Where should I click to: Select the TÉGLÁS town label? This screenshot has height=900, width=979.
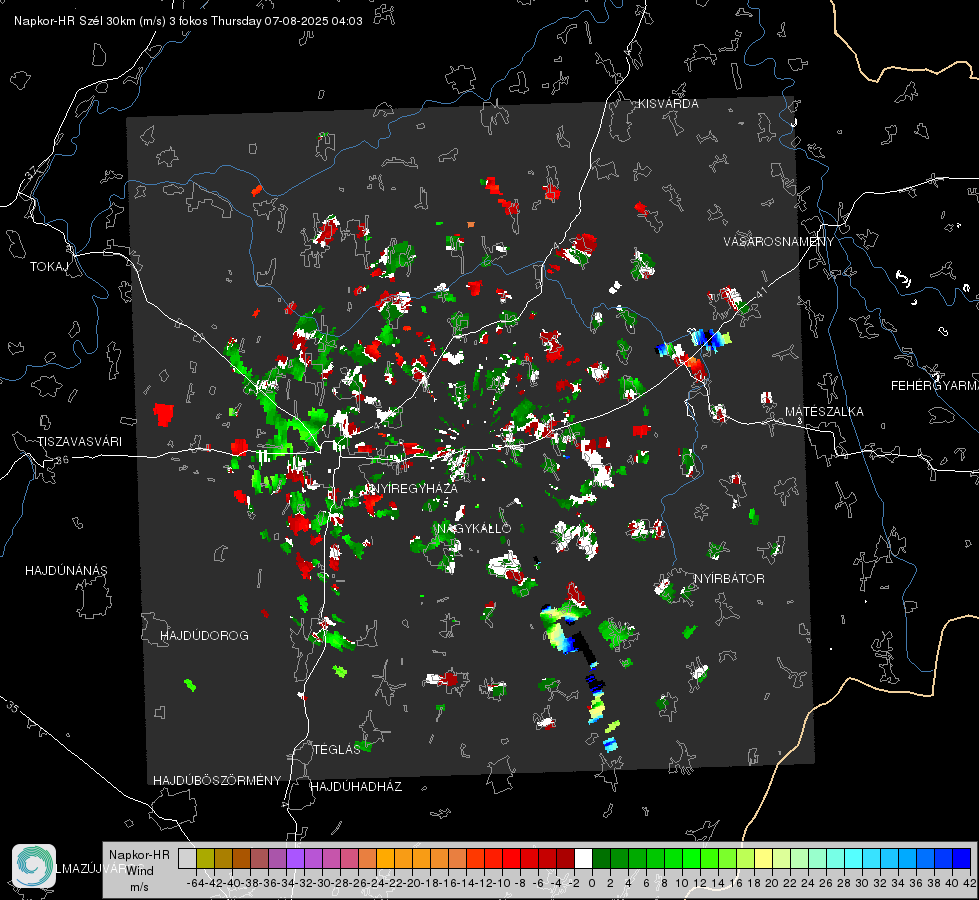coord(337,749)
